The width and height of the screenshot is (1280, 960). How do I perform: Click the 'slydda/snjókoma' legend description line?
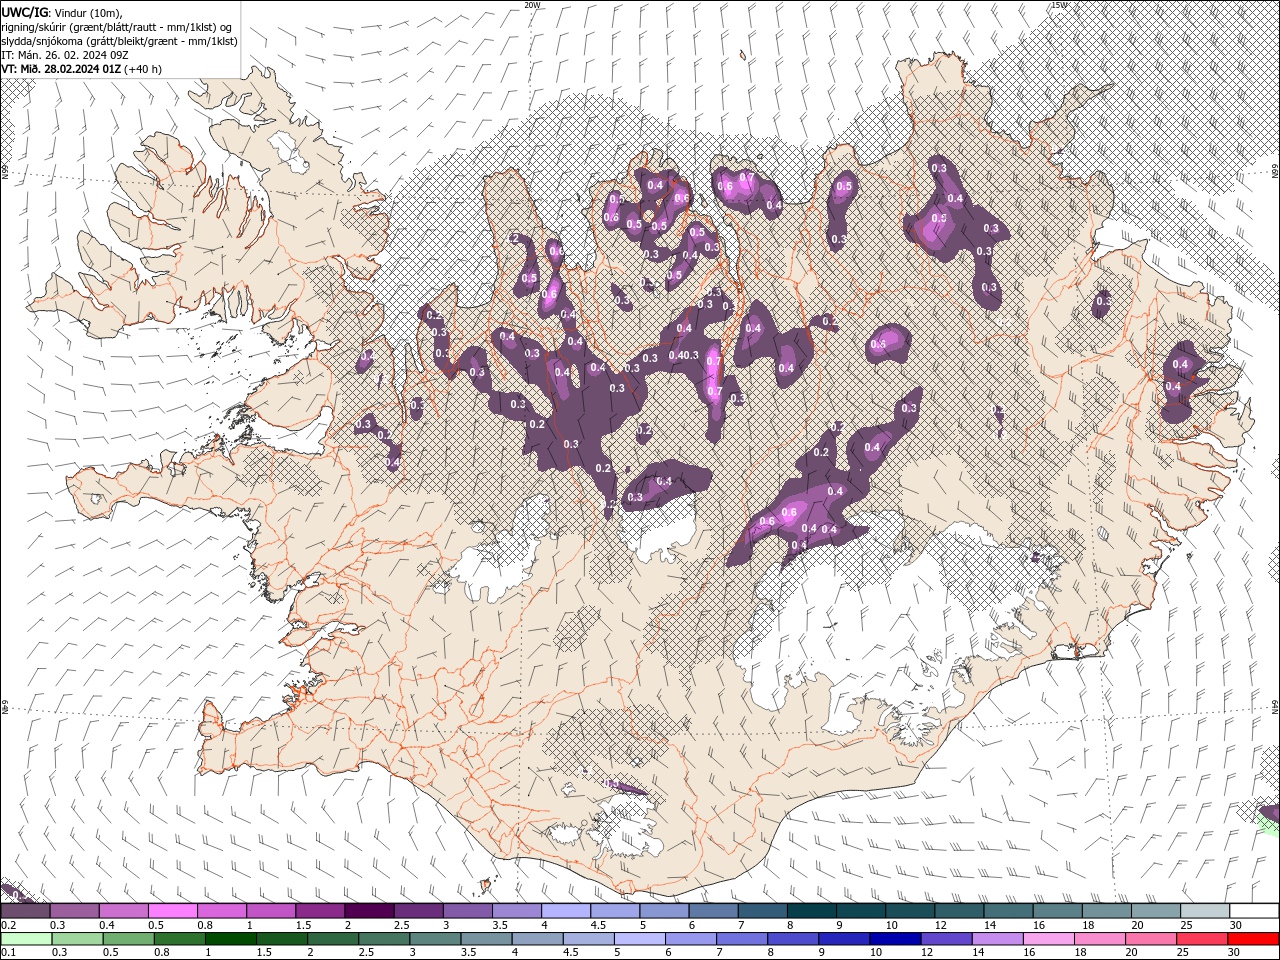(120, 41)
